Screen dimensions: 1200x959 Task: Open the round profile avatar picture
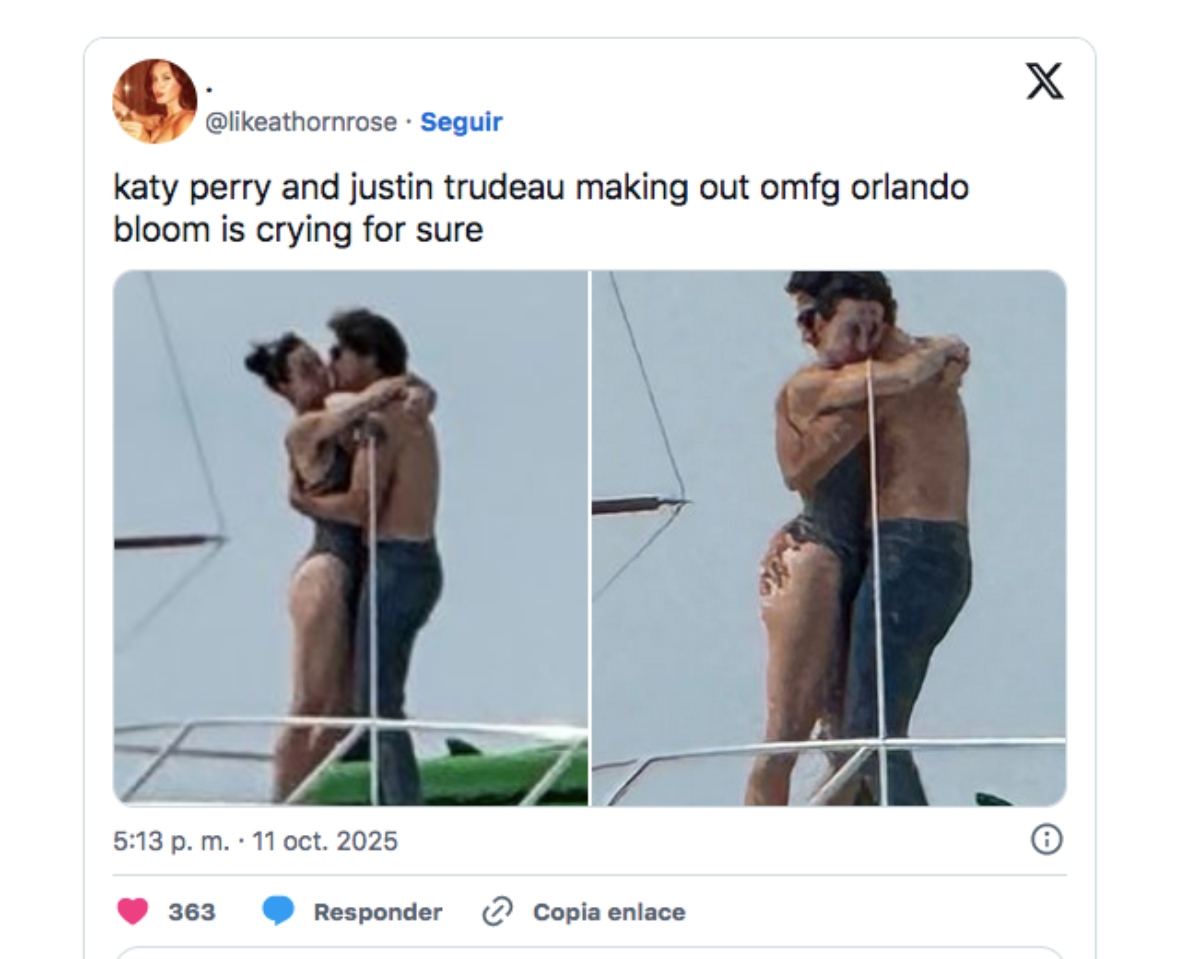[155, 101]
